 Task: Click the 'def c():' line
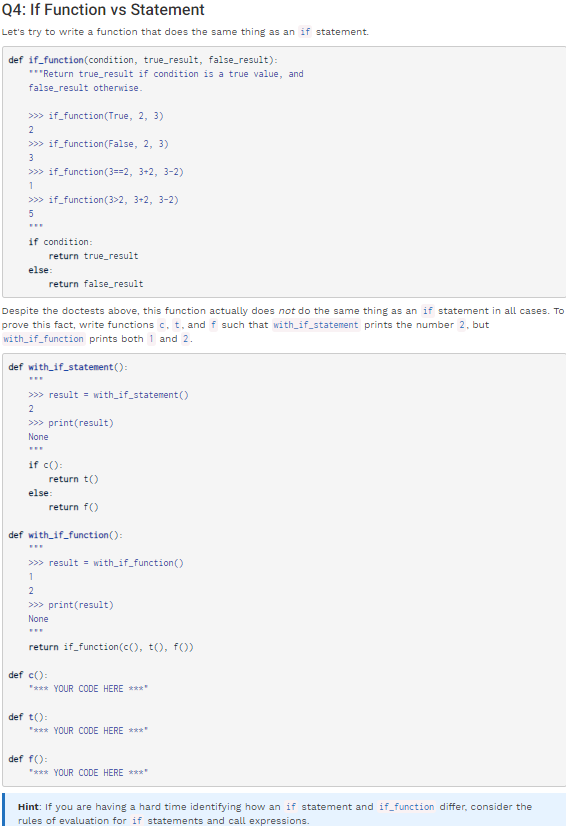coord(28,675)
